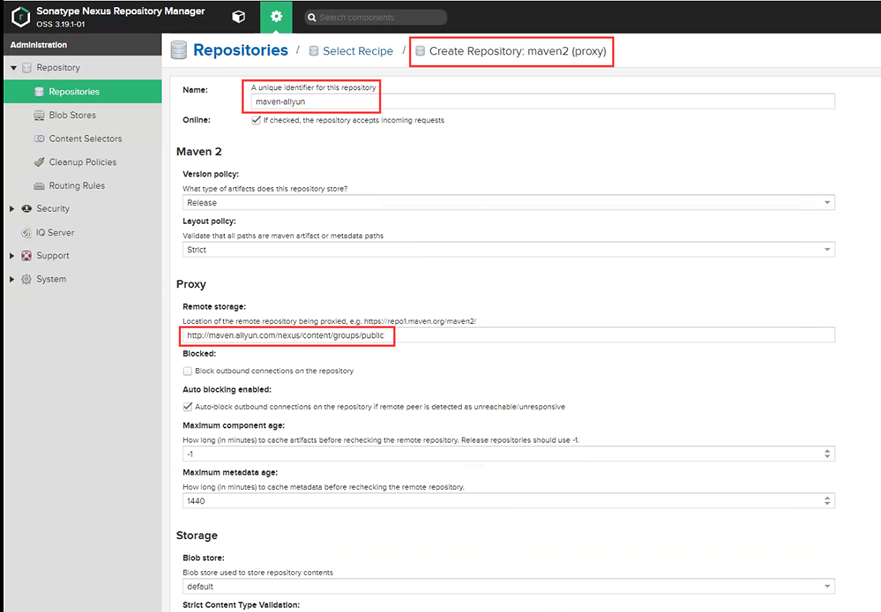Adjust Maximum metadata age stepper arrows
The width and height of the screenshot is (881, 612).
click(827, 501)
